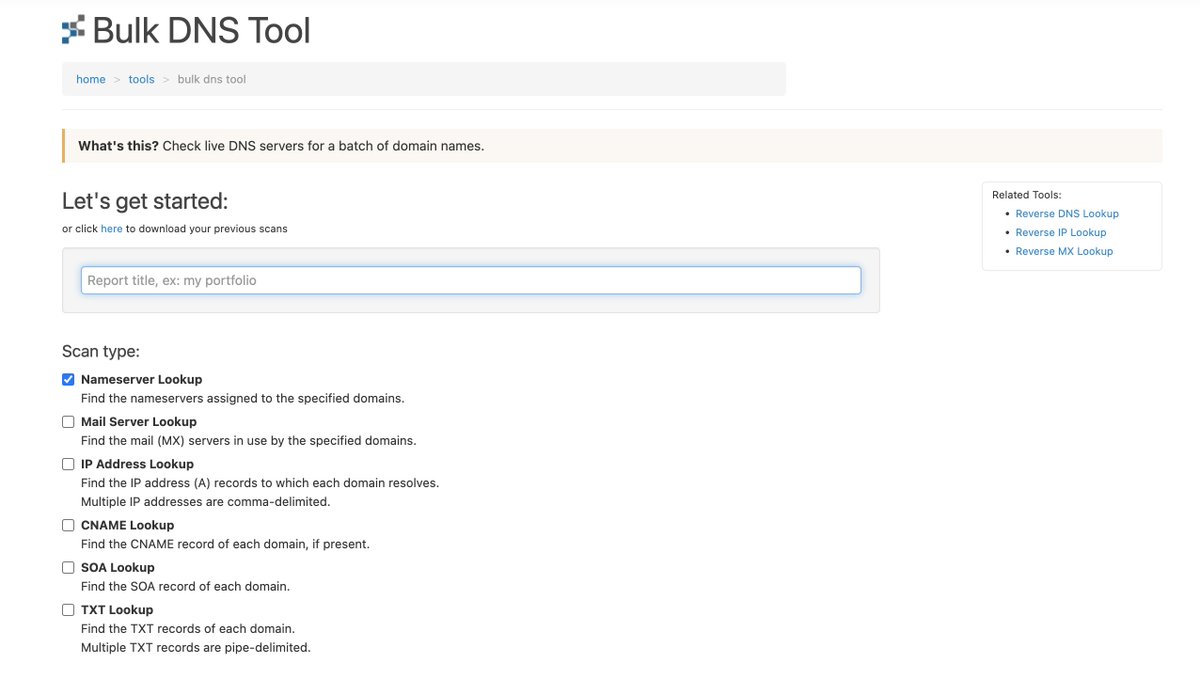Click the Bulk DNS Tool logo icon
Image resolution: width=1200 pixels, height=679 pixels.
[x=73, y=30]
